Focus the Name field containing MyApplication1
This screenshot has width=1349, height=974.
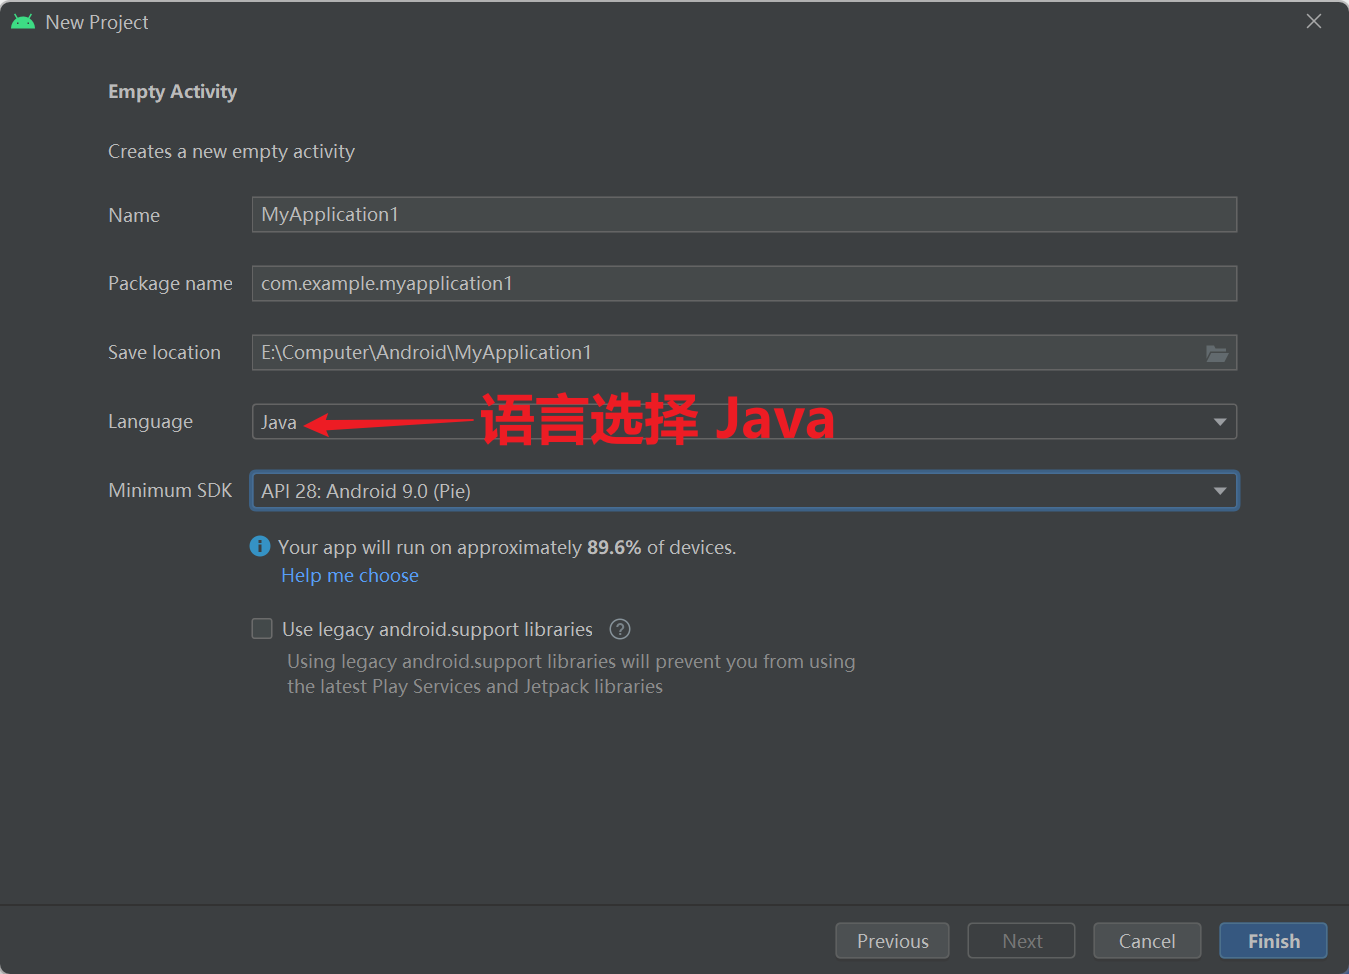[x=744, y=215]
